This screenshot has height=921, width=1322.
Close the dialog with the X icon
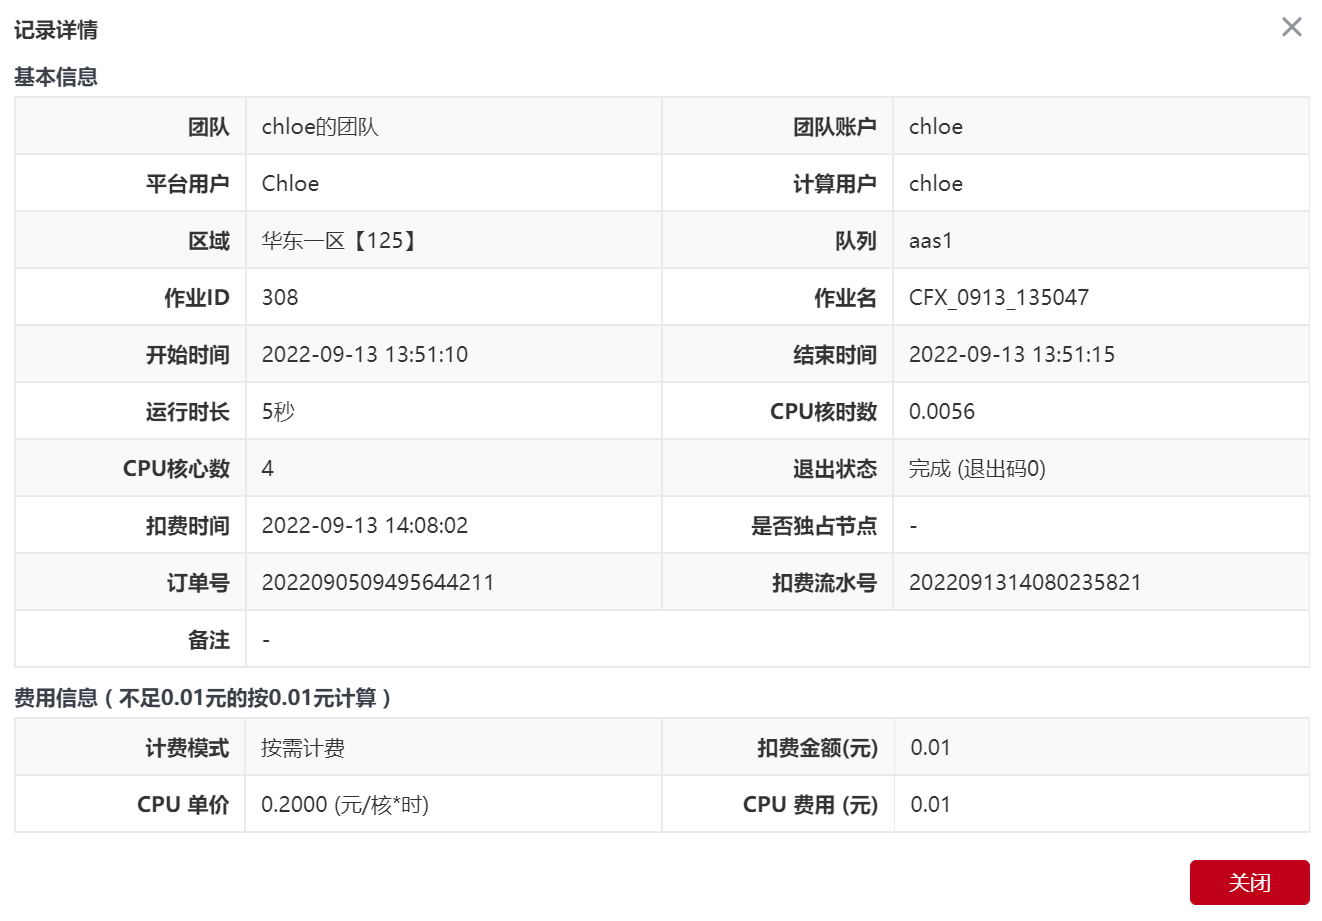click(1291, 27)
